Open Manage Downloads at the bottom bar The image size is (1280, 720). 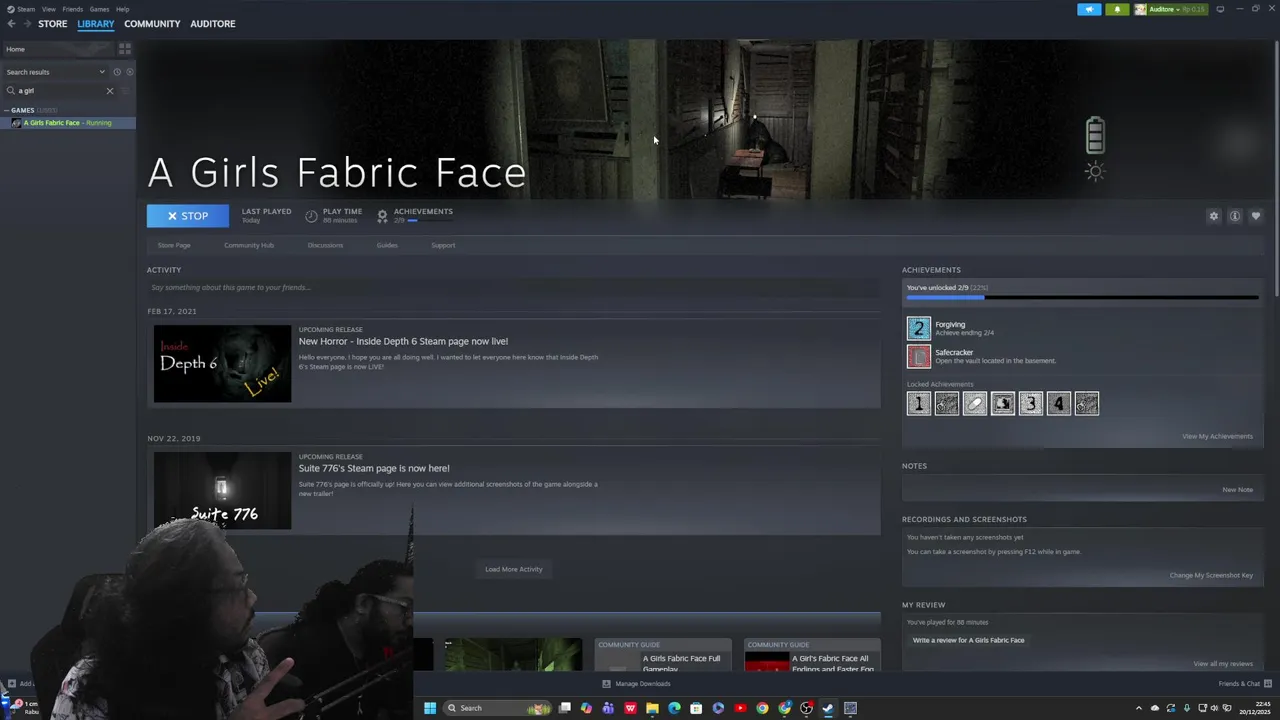[636, 684]
